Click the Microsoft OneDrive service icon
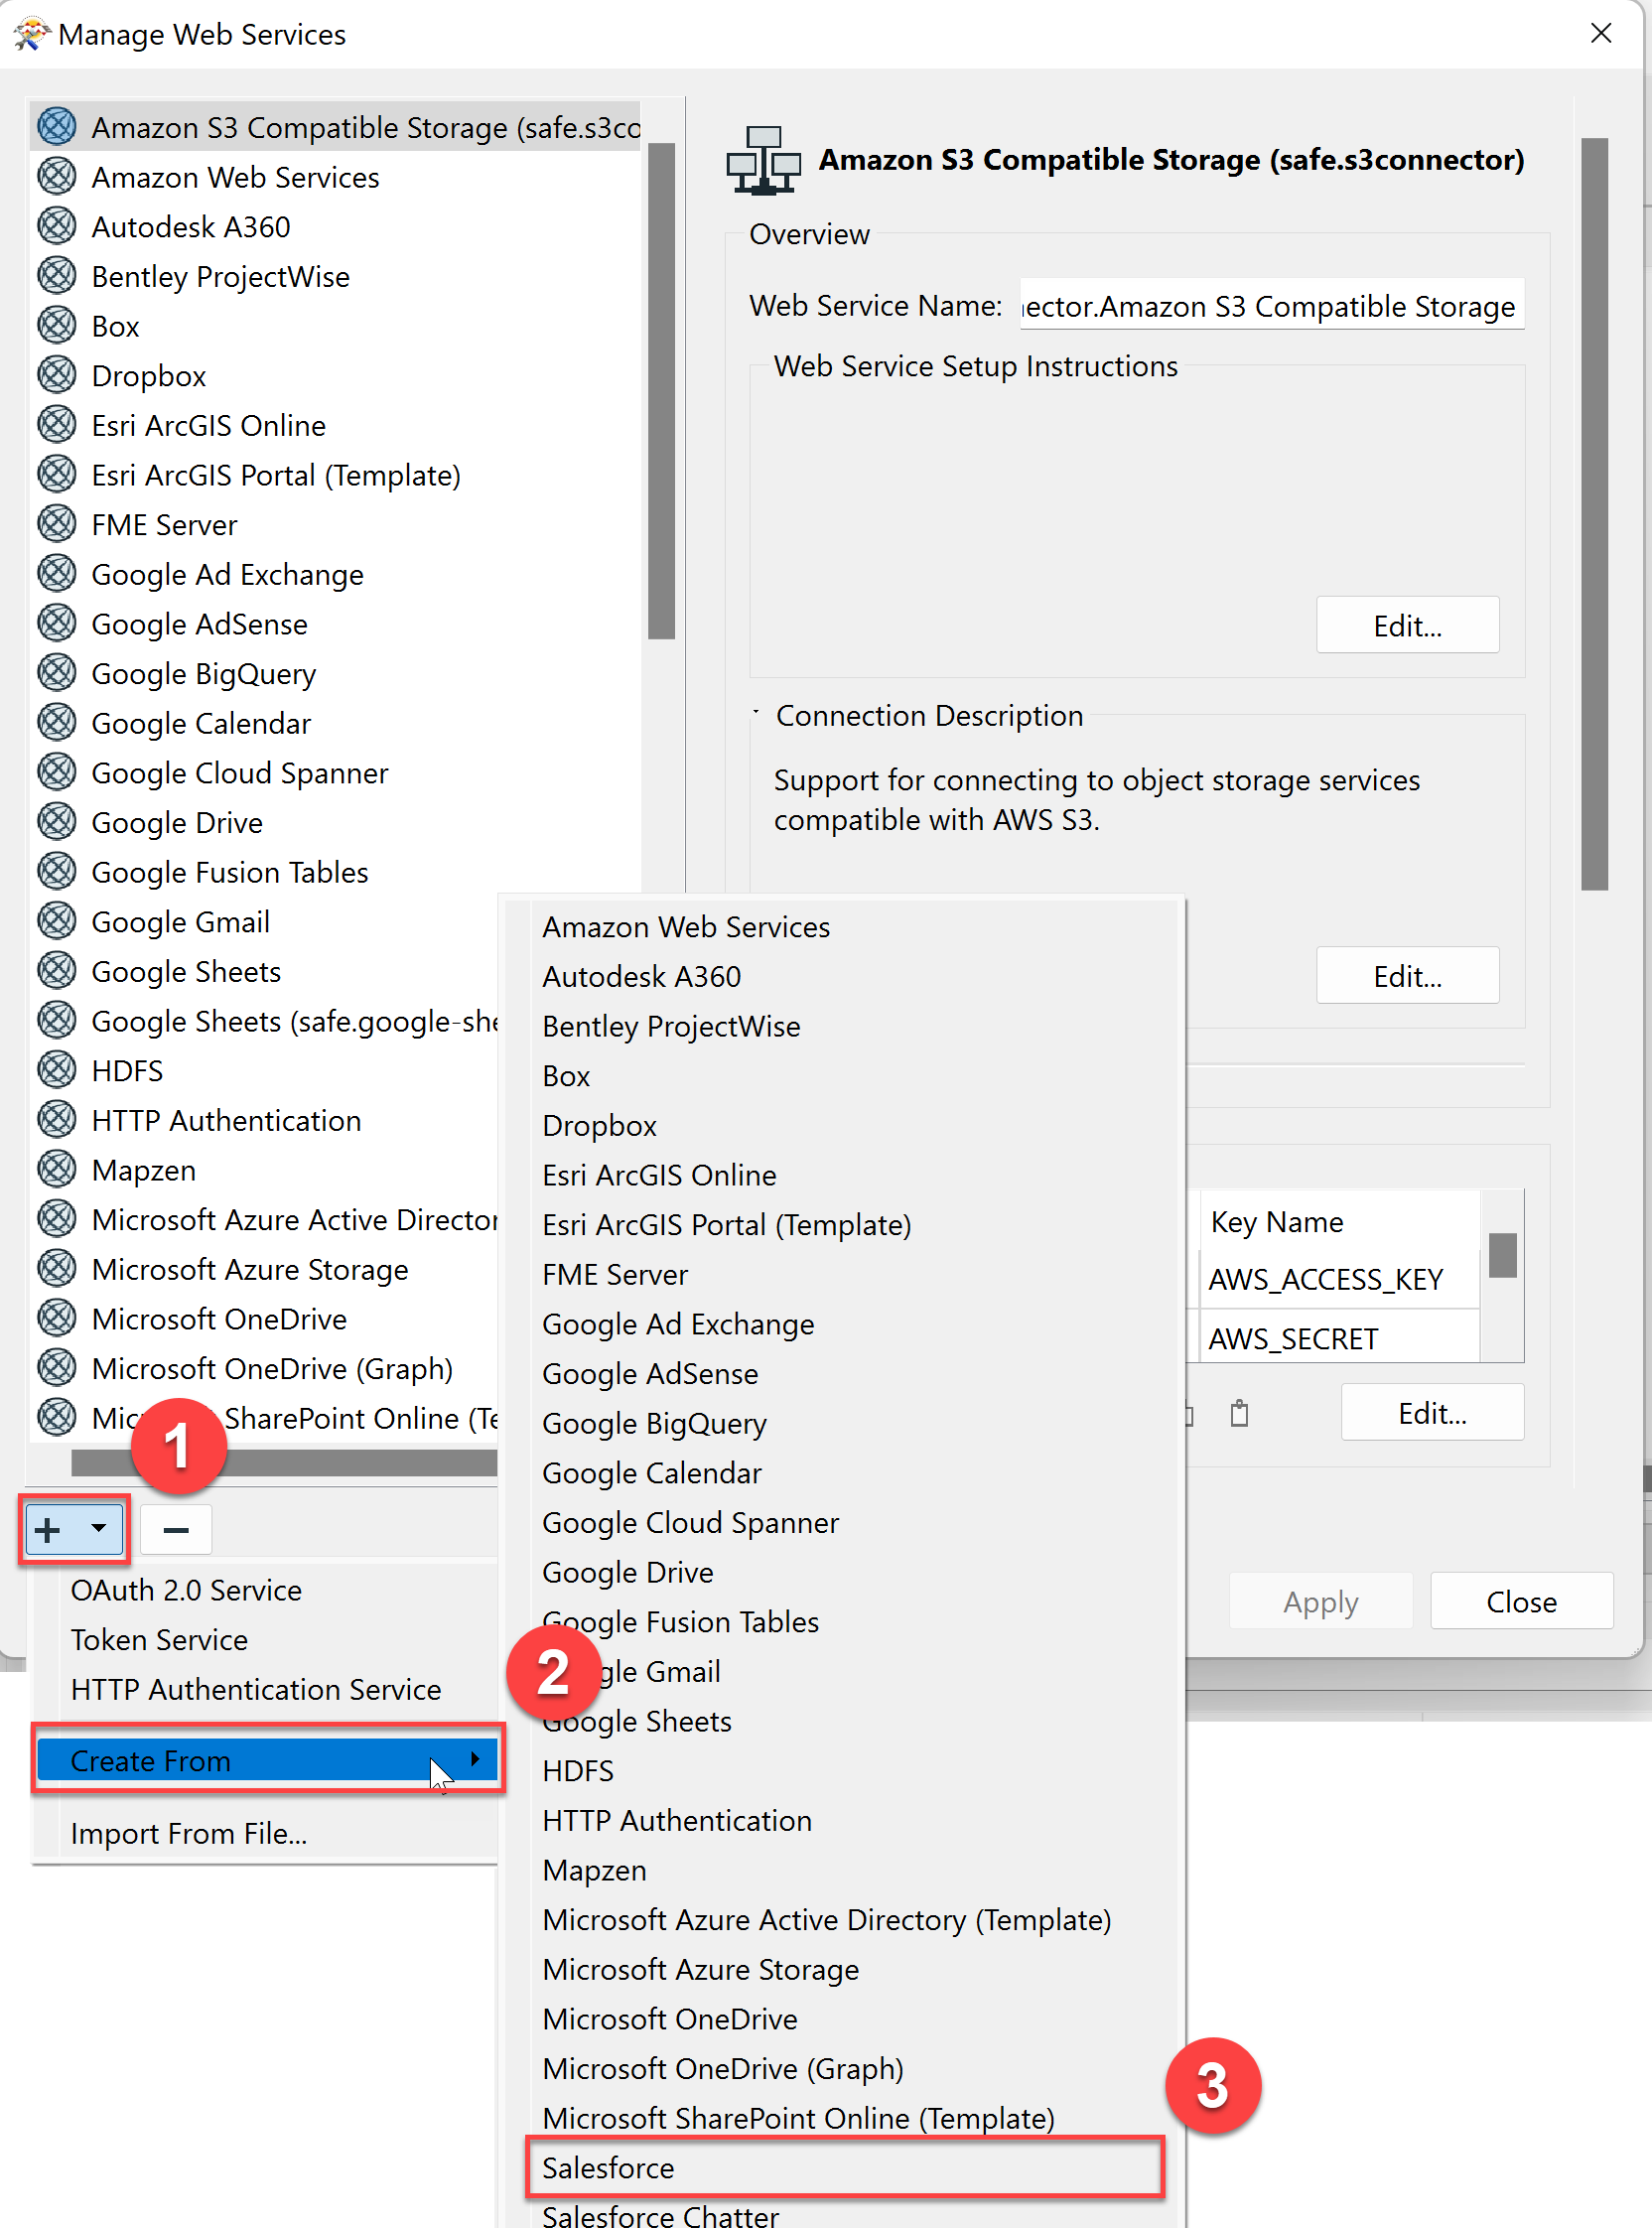Image resolution: width=1652 pixels, height=2228 pixels. click(x=57, y=1318)
